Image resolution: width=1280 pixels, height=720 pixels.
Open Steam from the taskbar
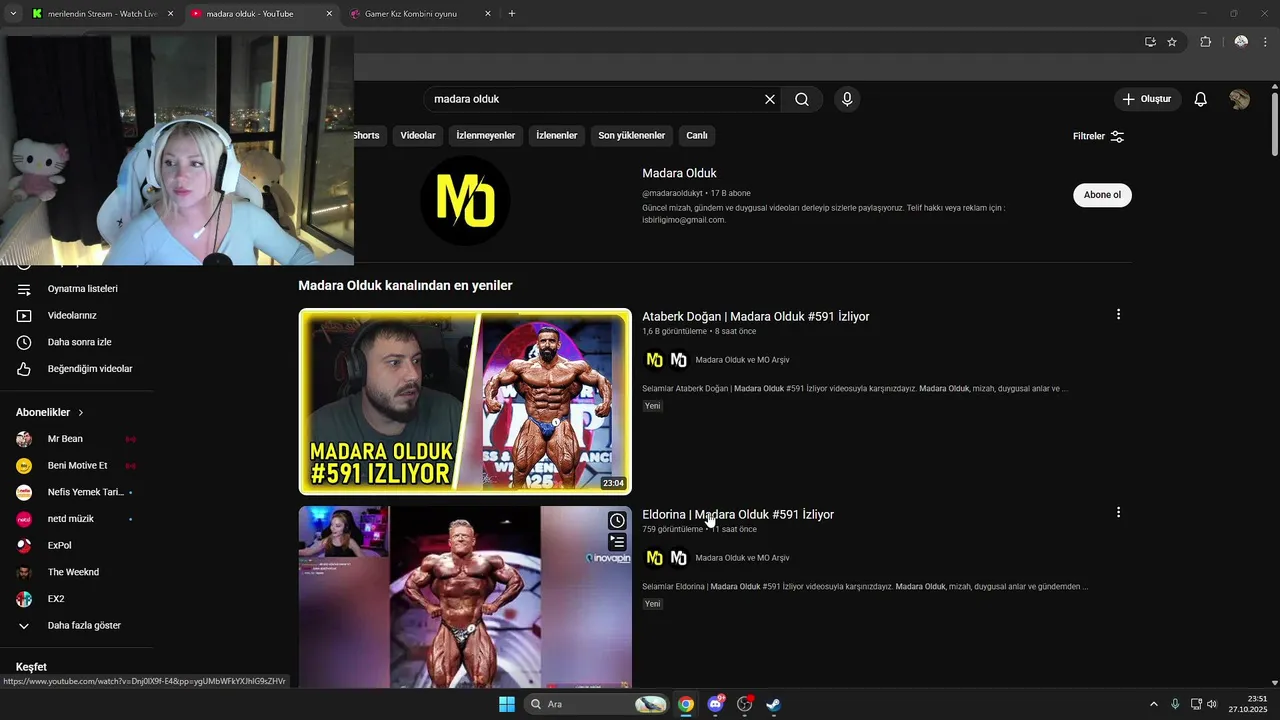point(773,704)
